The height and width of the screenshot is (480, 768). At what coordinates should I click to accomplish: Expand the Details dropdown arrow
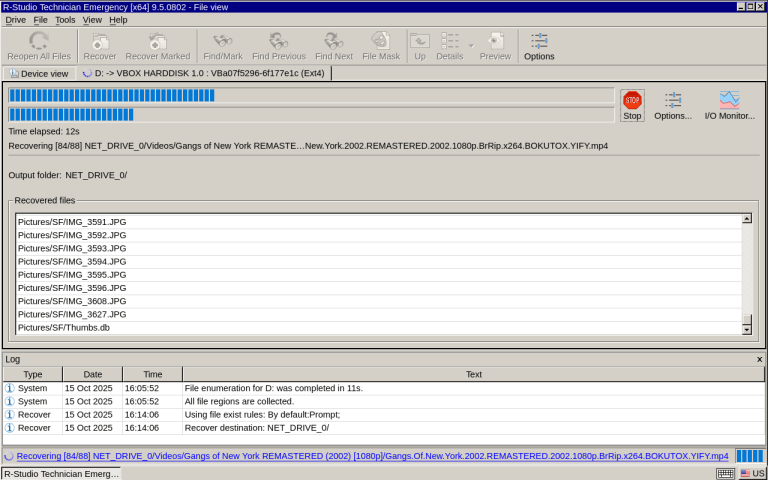tap(471, 45)
